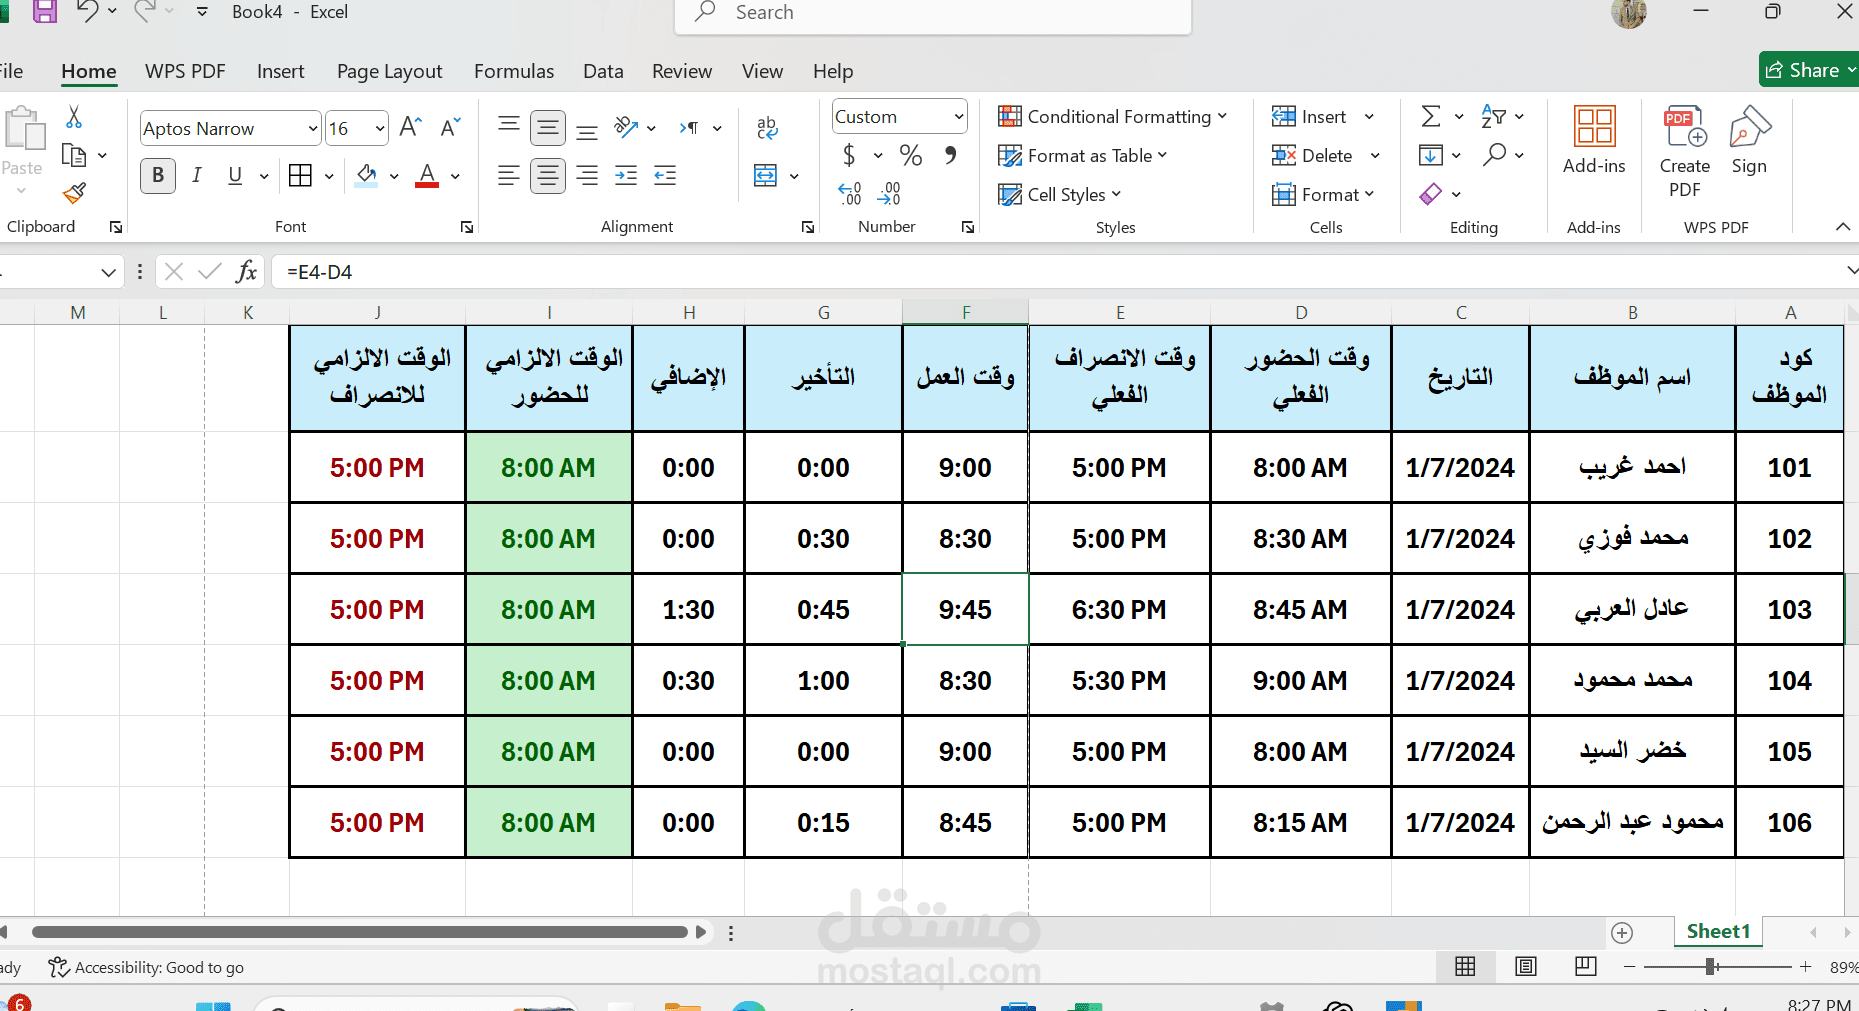Image resolution: width=1859 pixels, height=1011 pixels.
Task: Toggle Italic formatting
Action: (x=196, y=176)
